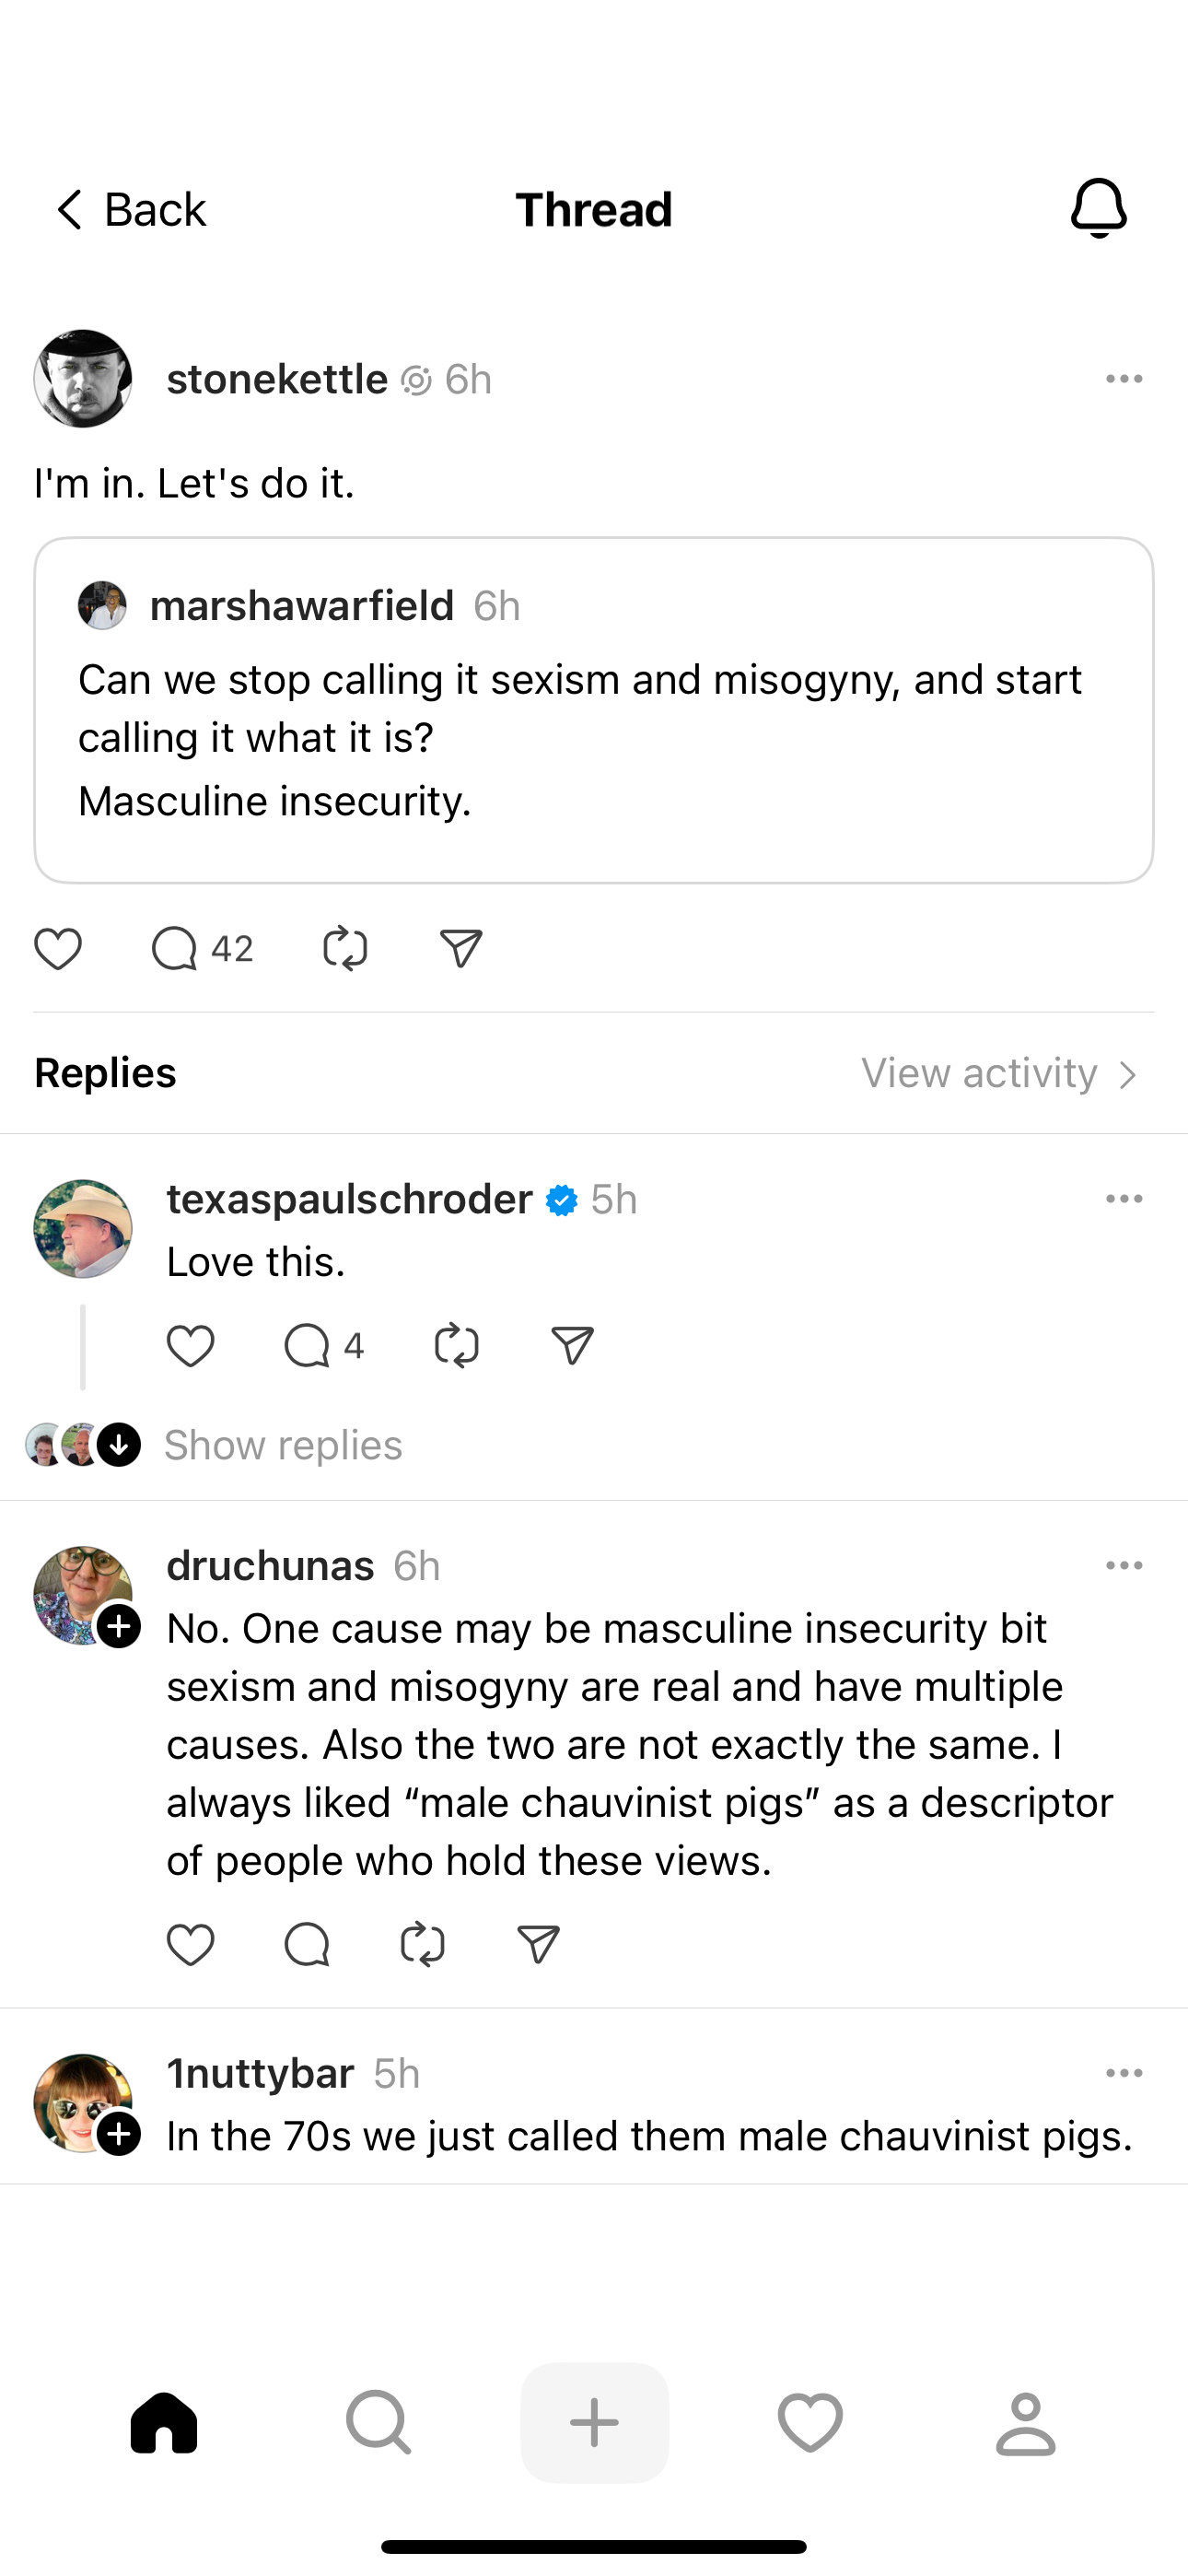Like texaspaulschroder's reply
Screen dimensions: 1188x2576
click(190, 1346)
